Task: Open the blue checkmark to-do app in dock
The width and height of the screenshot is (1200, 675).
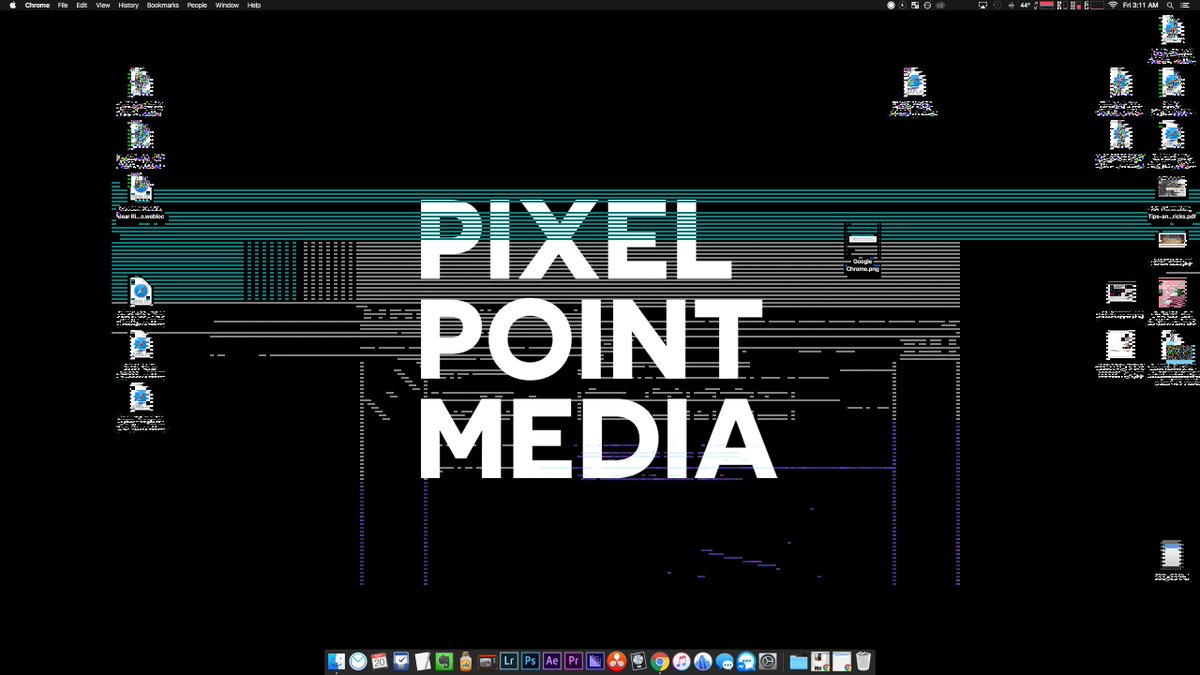Action: pos(401,661)
